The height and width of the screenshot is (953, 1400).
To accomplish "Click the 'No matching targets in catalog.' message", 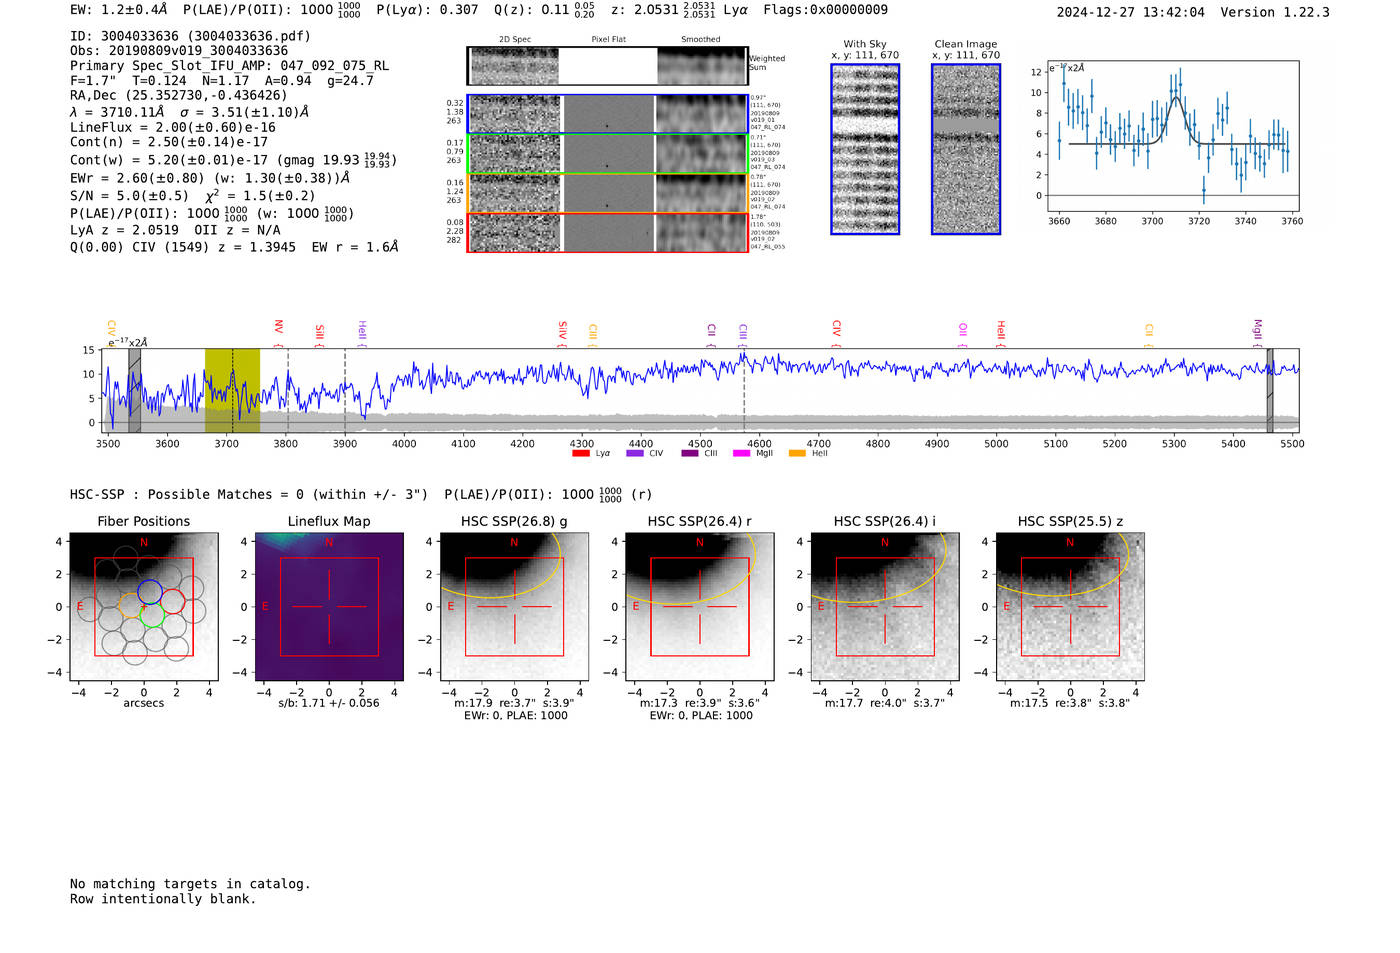I will (190, 884).
